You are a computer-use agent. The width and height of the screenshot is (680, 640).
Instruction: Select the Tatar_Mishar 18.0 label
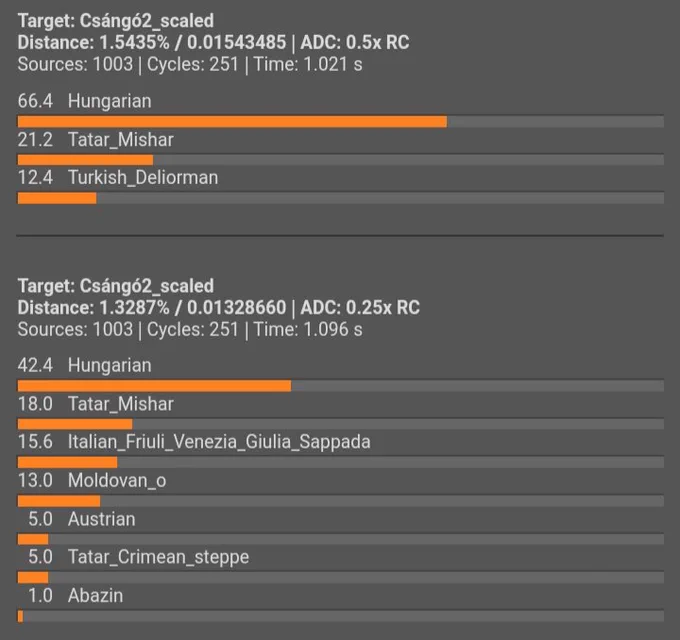pyautogui.click(x=95, y=404)
